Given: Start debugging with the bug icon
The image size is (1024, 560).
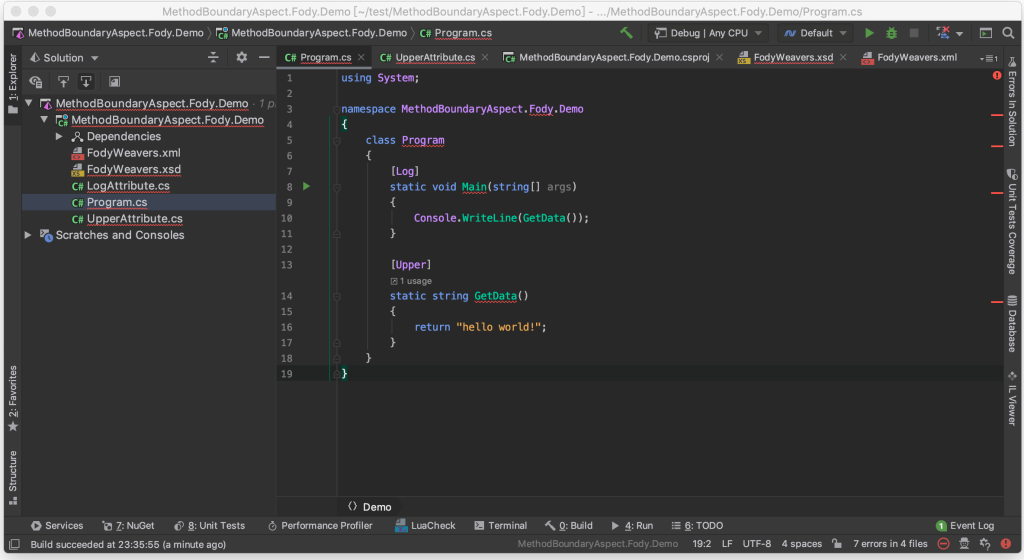Looking at the screenshot, I should tap(891, 33).
